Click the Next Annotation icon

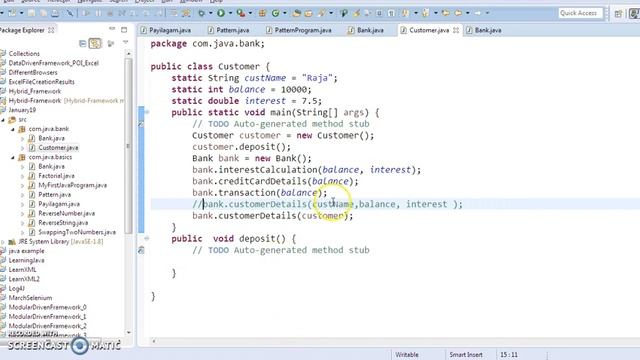405,13
